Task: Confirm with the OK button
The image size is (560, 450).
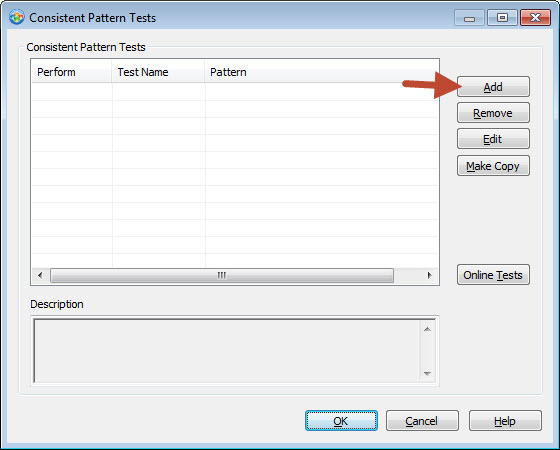Action: tap(341, 421)
